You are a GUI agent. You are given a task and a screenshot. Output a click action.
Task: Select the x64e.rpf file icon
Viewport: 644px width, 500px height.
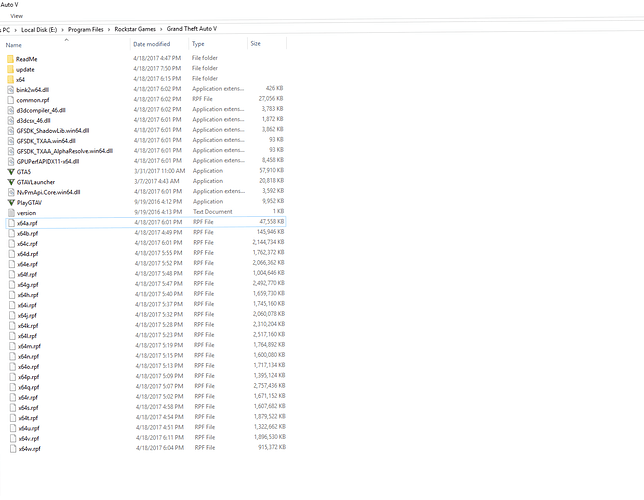(x=12, y=264)
